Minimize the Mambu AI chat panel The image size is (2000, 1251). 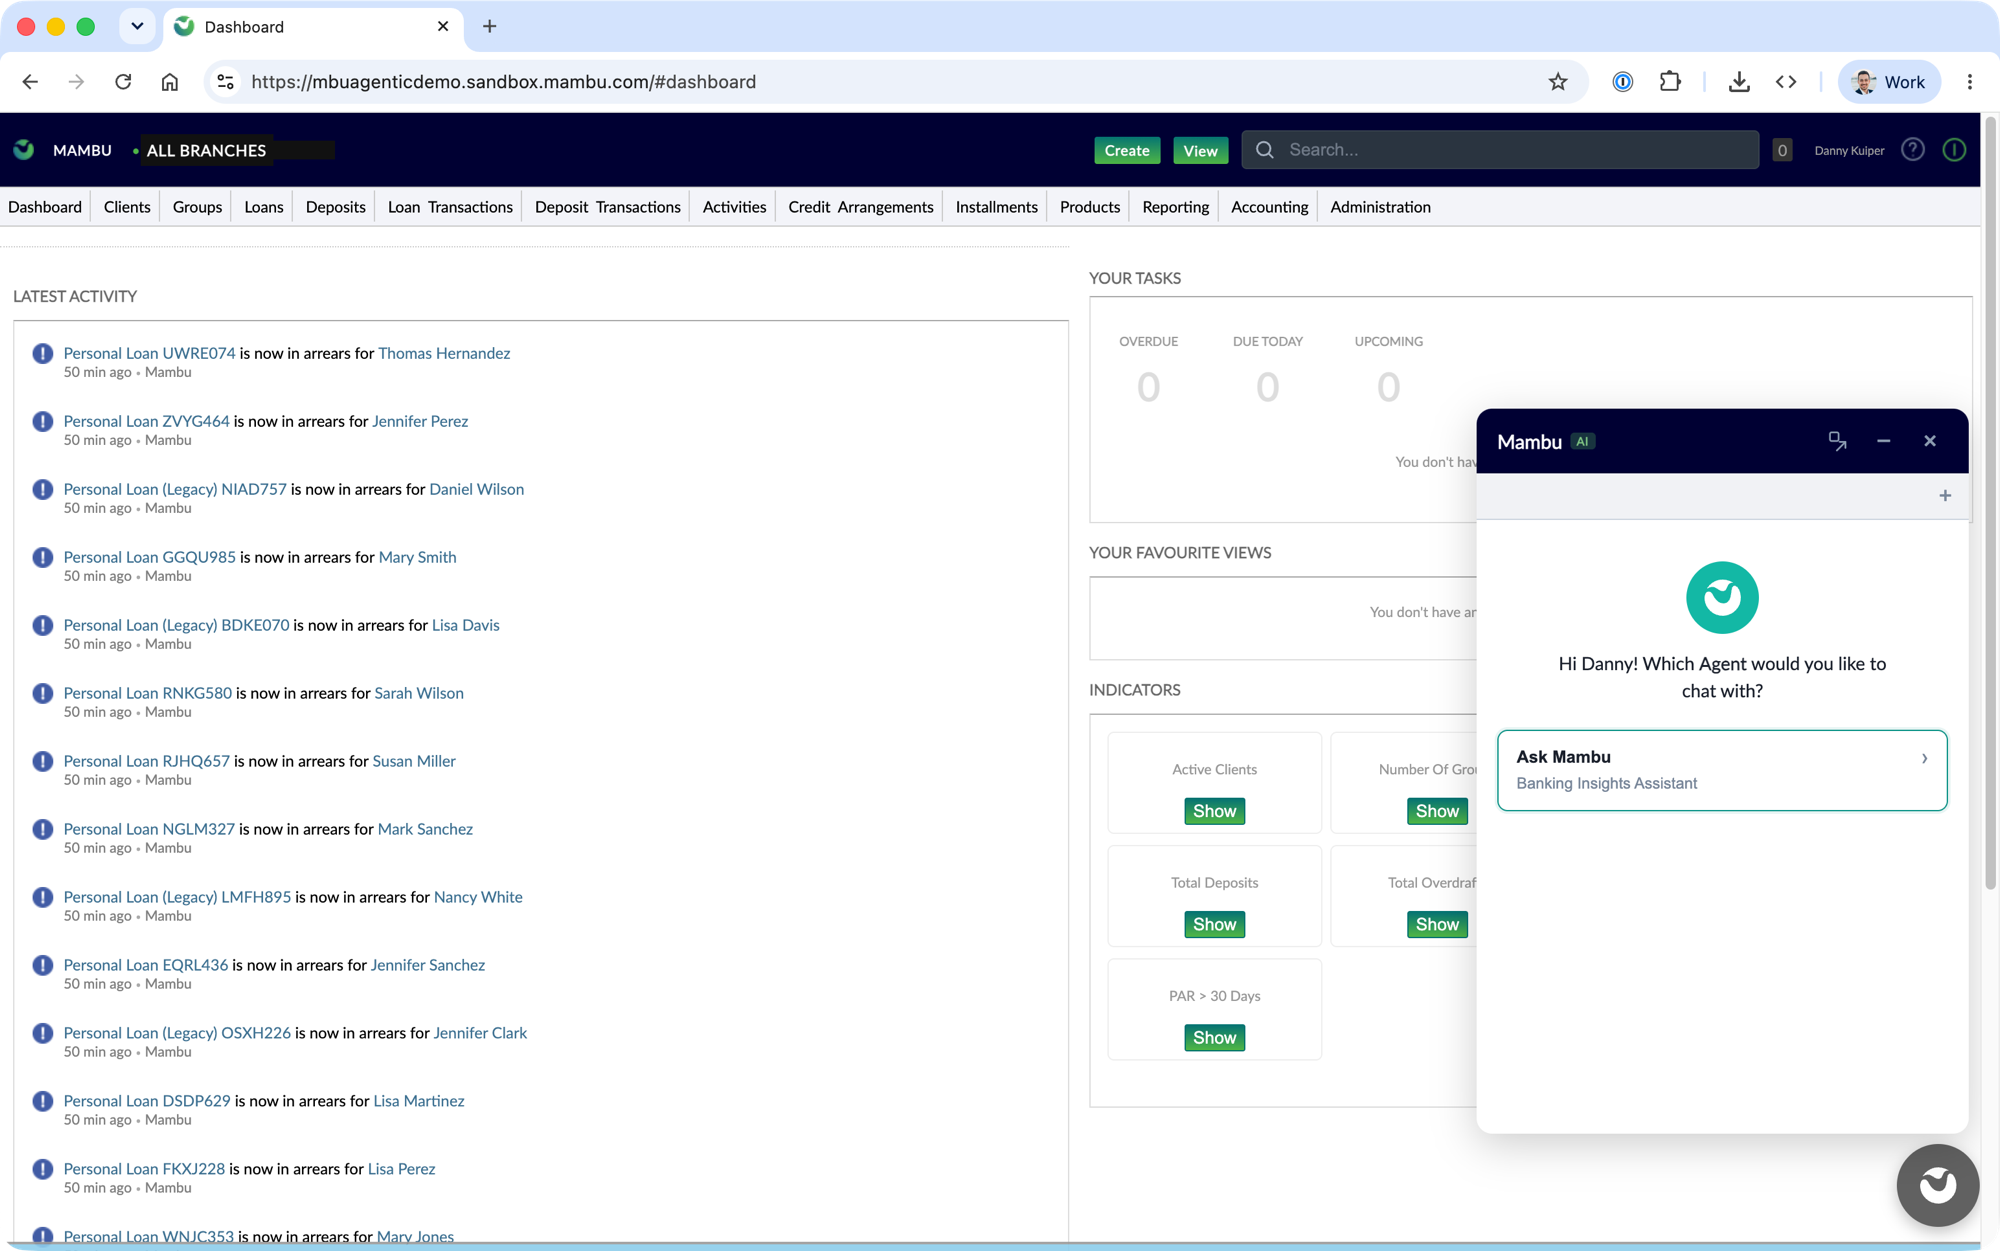pos(1883,441)
